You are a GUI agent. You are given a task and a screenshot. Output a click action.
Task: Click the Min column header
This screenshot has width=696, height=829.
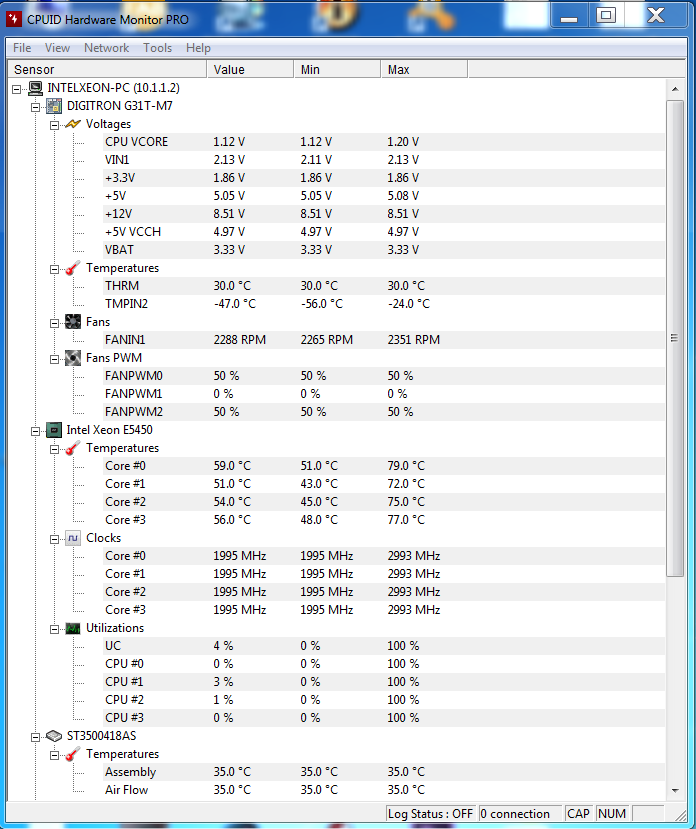pos(337,69)
